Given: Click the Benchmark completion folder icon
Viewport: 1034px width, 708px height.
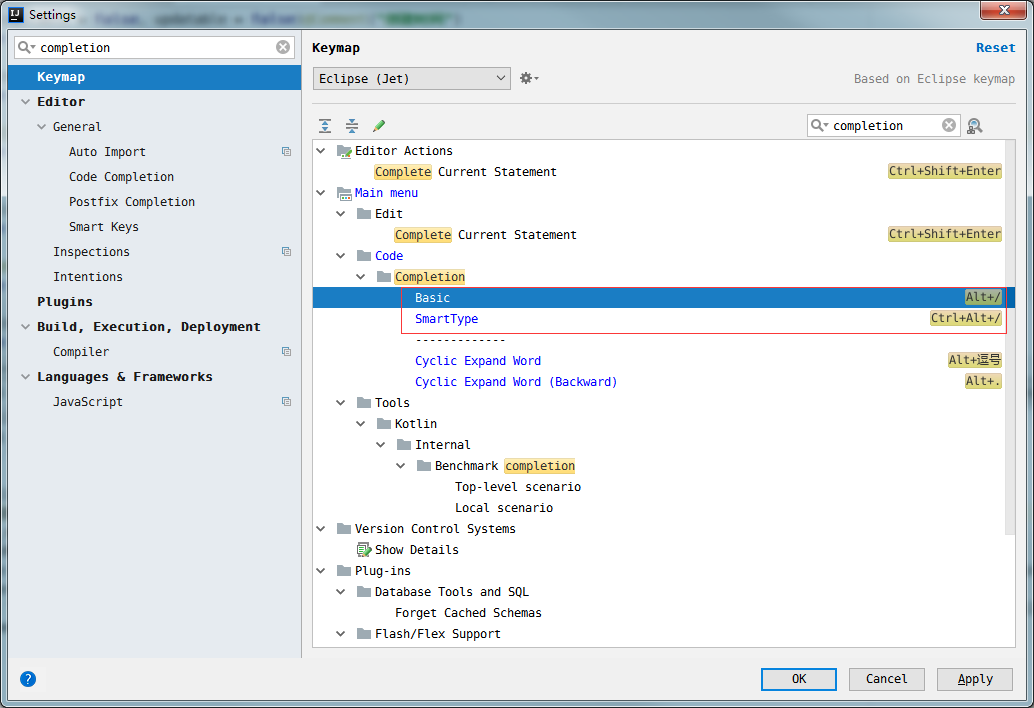Looking at the screenshot, I should coord(424,465).
